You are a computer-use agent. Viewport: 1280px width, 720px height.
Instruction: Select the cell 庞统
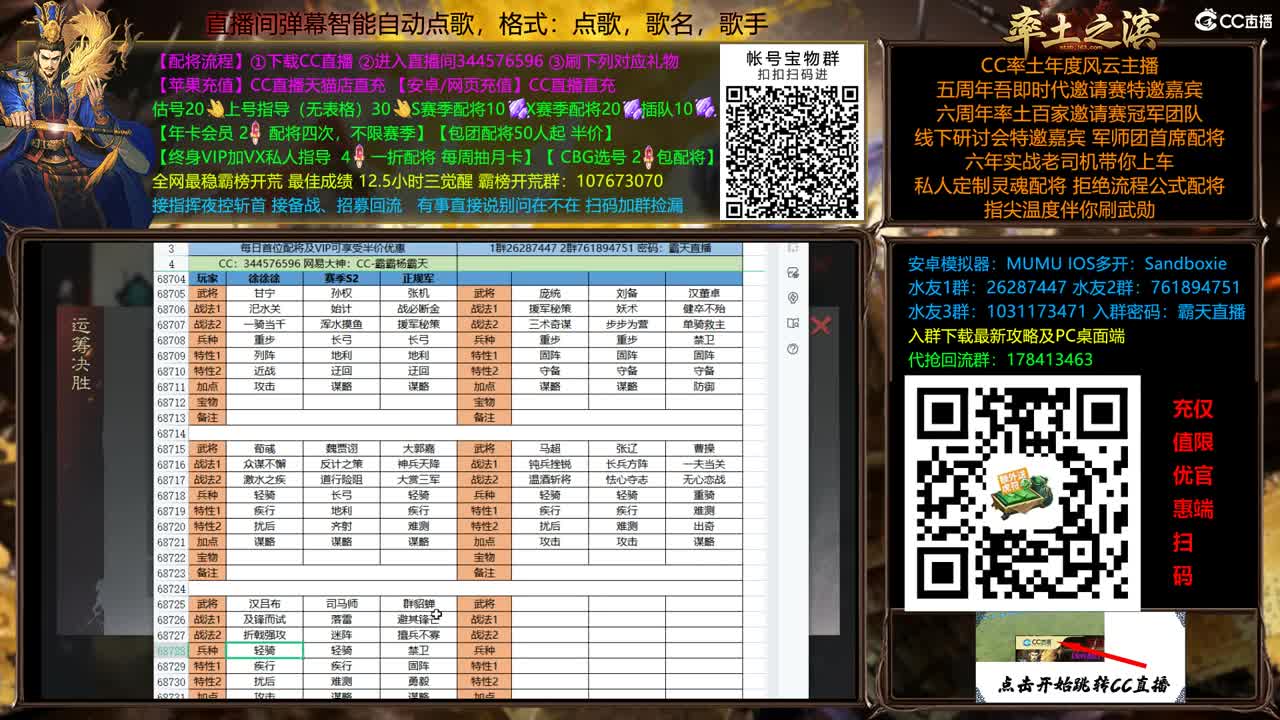(x=550, y=294)
